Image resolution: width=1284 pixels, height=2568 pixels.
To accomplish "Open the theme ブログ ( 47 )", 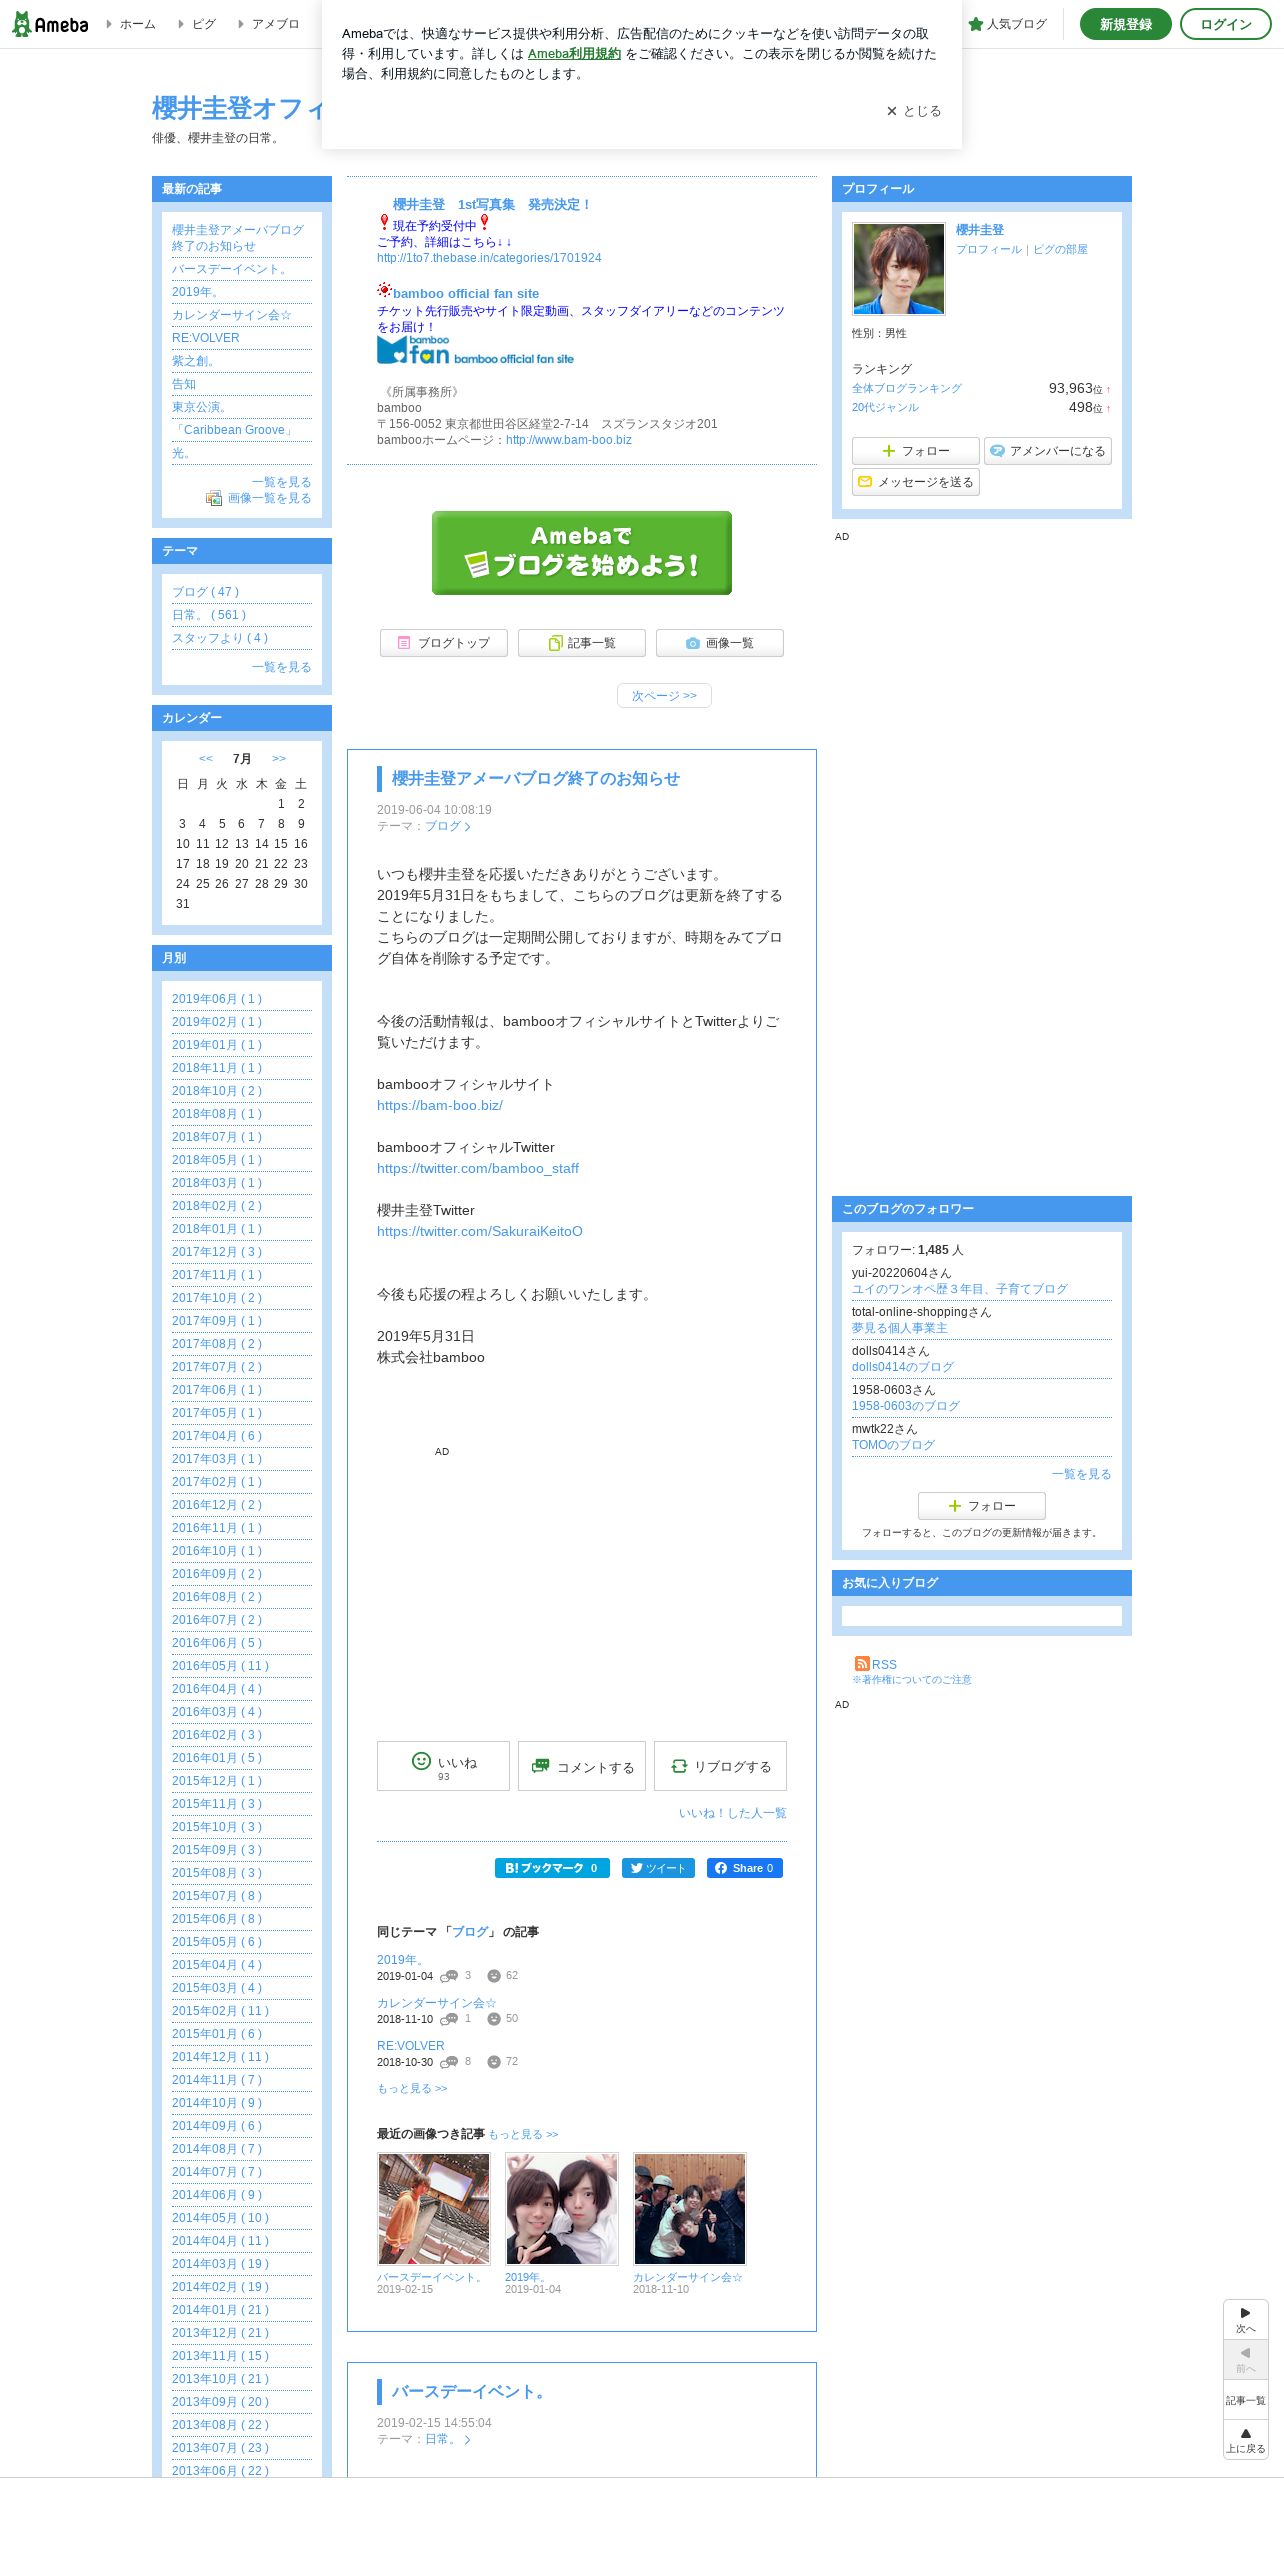I will [x=206, y=592].
